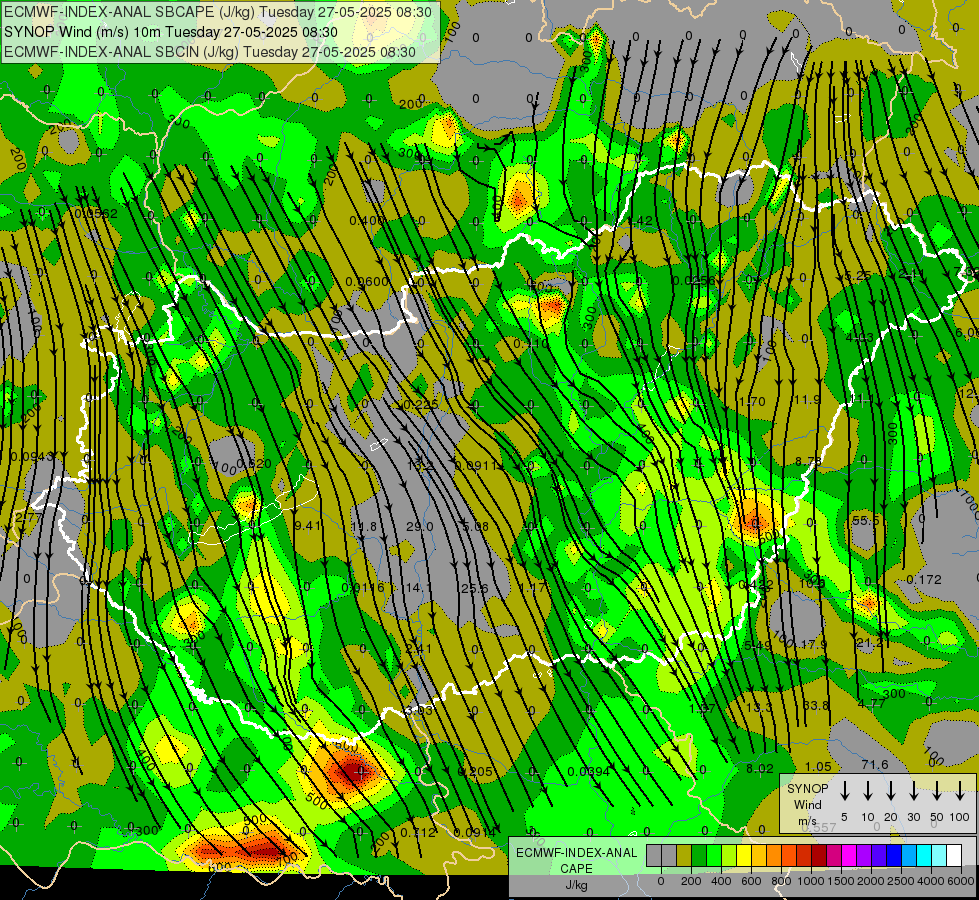Click the 5 m/s wind arrow in legend
This screenshot has height=900, width=979.
click(845, 791)
